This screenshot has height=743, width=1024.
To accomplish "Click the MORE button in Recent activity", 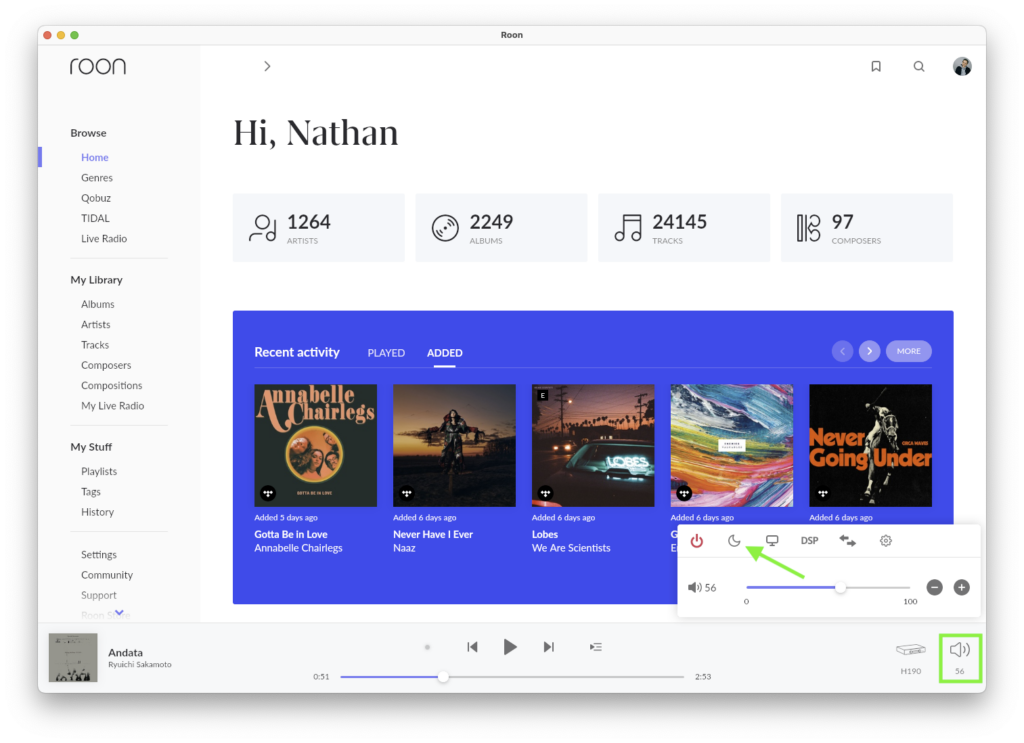I will click(908, 351).
